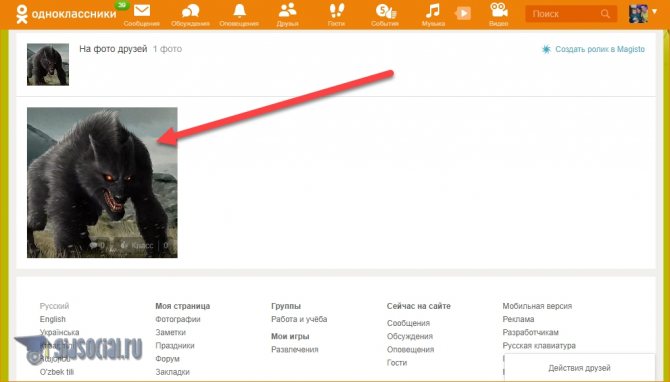
Task: Click the Класс like button on the photo
Action: click(x=137, y=245)
